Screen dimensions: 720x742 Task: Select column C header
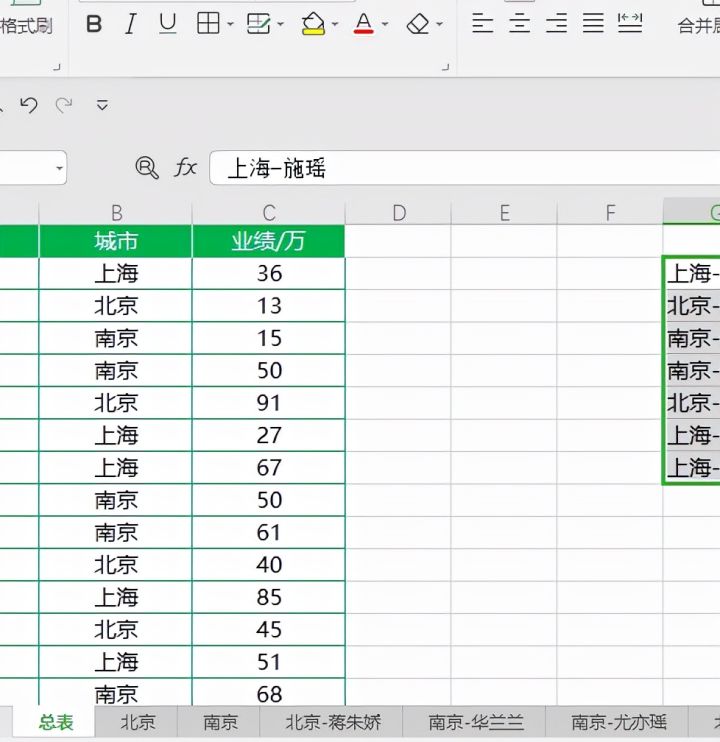pos(269,213)
